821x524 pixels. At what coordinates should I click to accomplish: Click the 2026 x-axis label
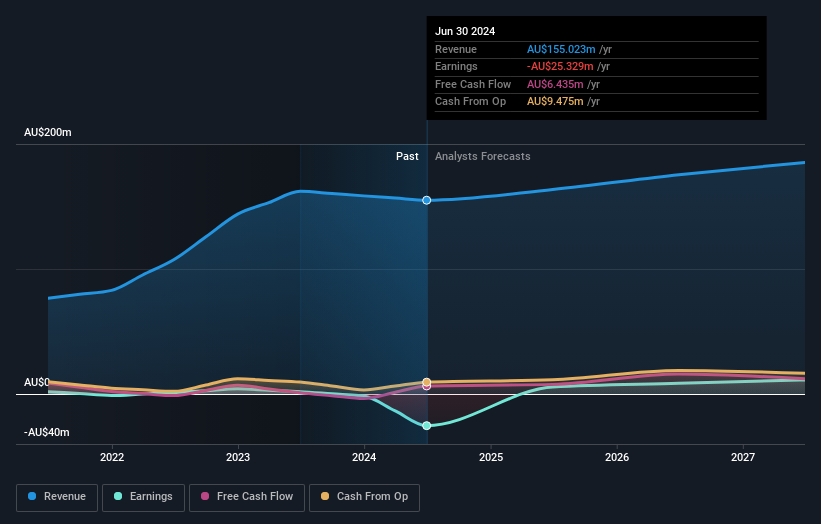(x=617, y=457)
